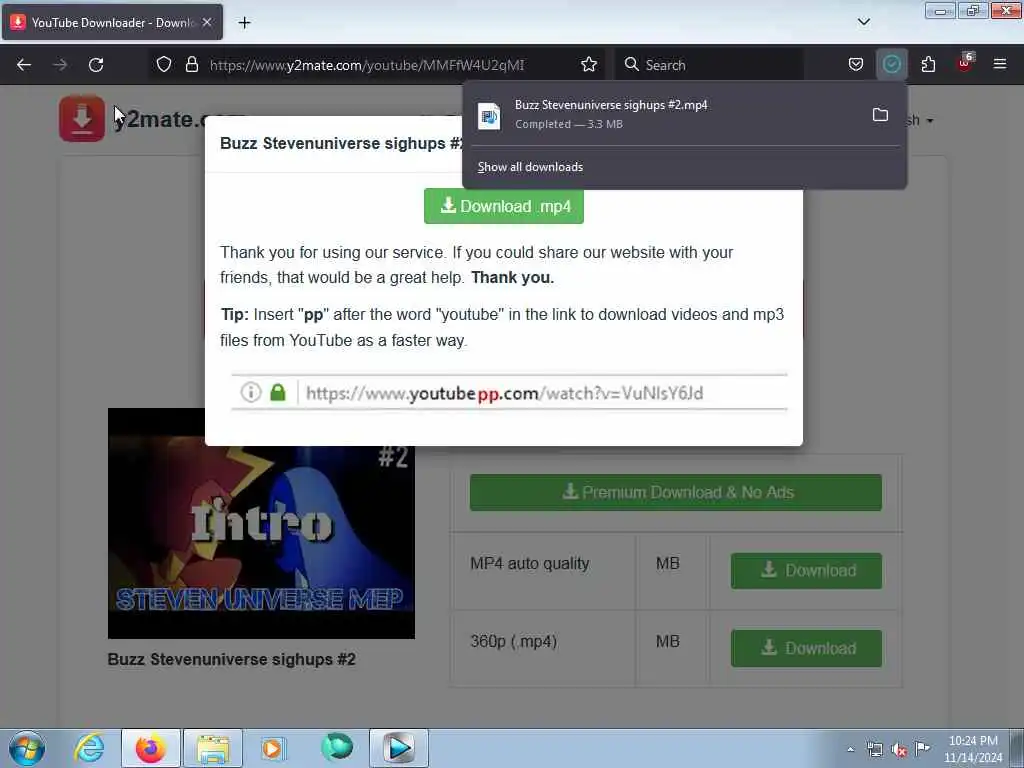The height and width of the screenshot is (768, 1024).
Task: Open a new browser tab
Action: coord(244,23)
